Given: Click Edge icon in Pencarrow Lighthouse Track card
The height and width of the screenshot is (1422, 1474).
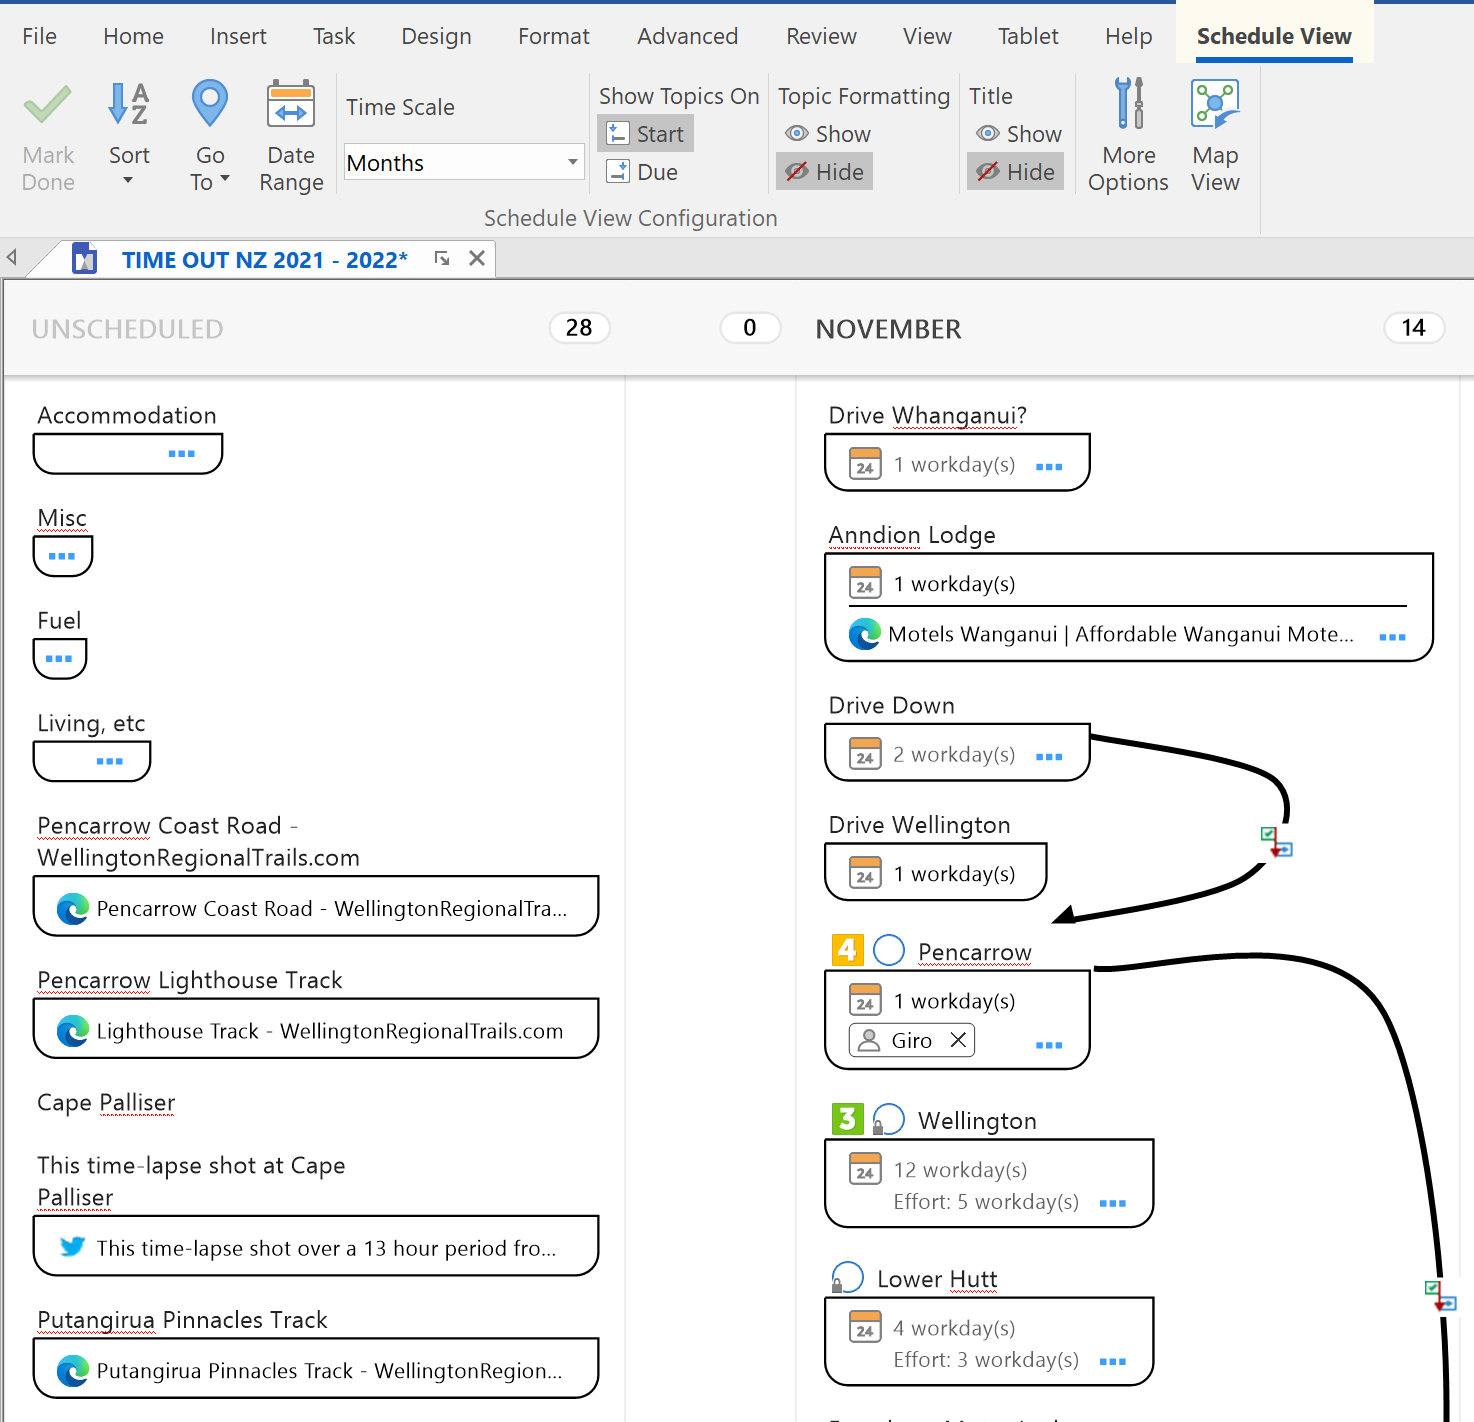Looking at the screenshot, I should pos(72,1030).
